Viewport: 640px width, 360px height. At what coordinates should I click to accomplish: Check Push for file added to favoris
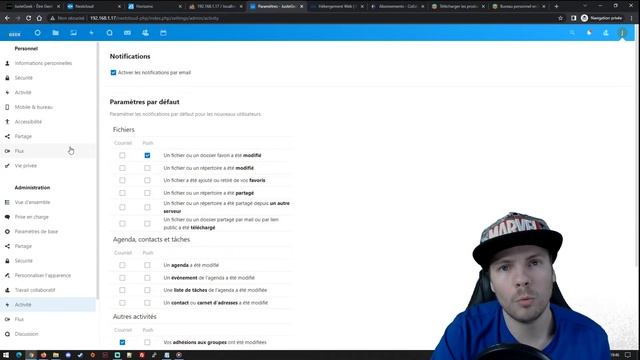click(147, 180)
